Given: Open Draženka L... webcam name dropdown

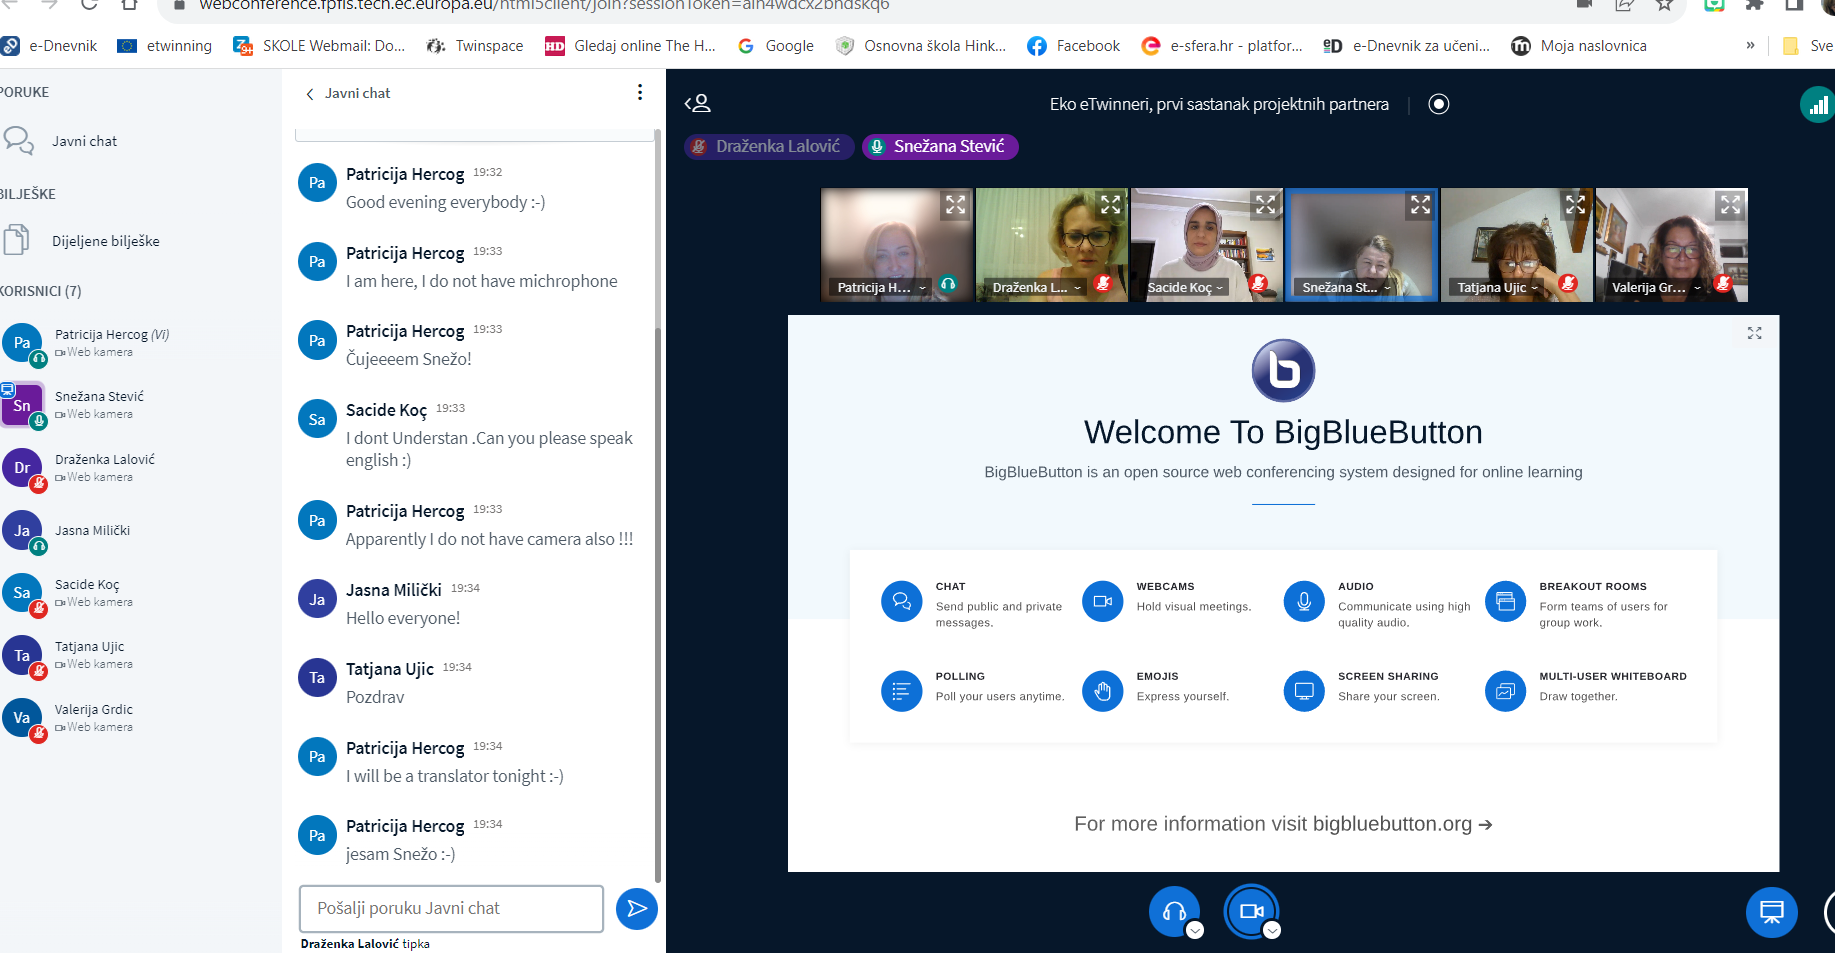Looking at the screenshot, I should (x=1036, y=287).
